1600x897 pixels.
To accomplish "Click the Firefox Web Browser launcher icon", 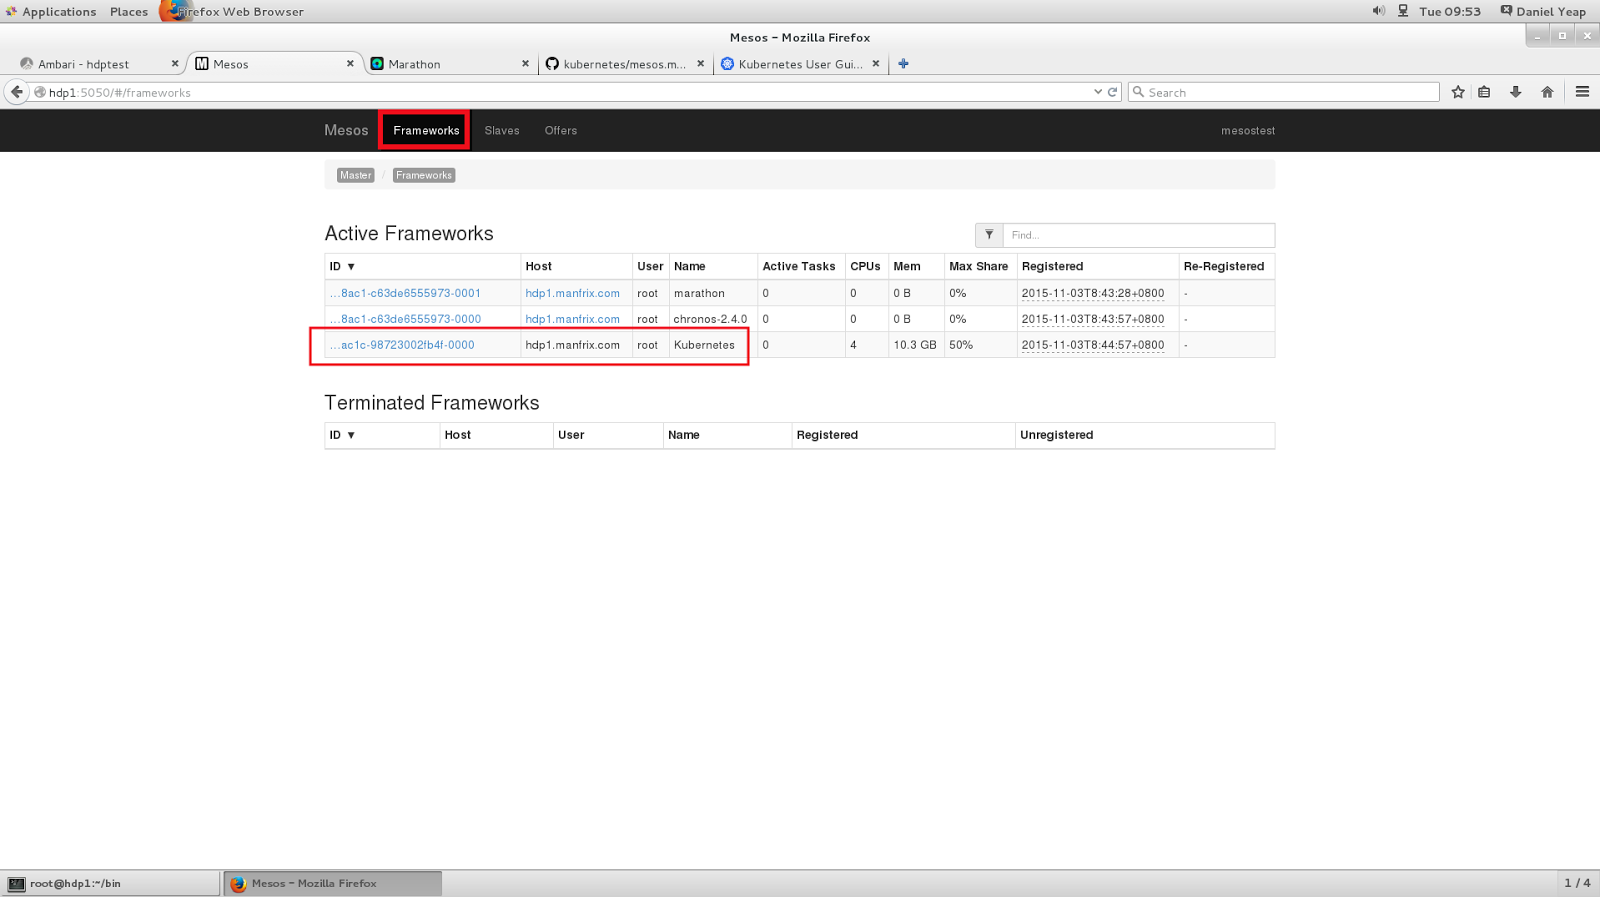I will (x=174, y=11).
